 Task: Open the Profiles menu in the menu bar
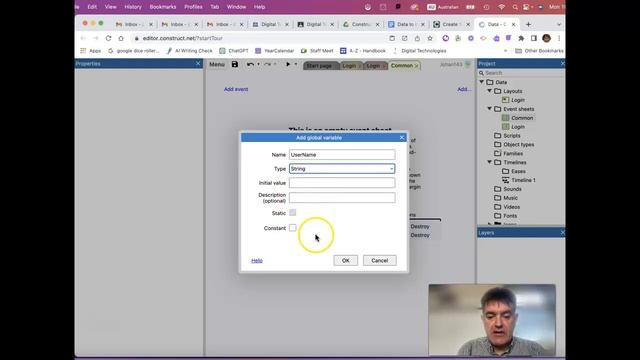click(193, 7)
